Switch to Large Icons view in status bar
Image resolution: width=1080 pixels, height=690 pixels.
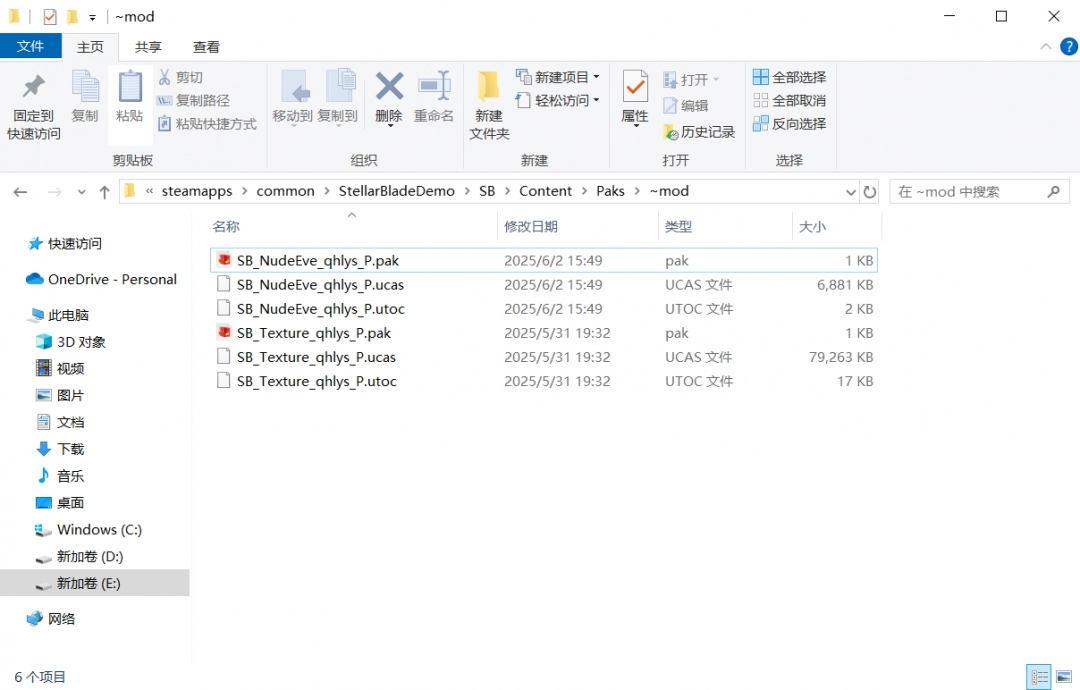pos(1064,676)
